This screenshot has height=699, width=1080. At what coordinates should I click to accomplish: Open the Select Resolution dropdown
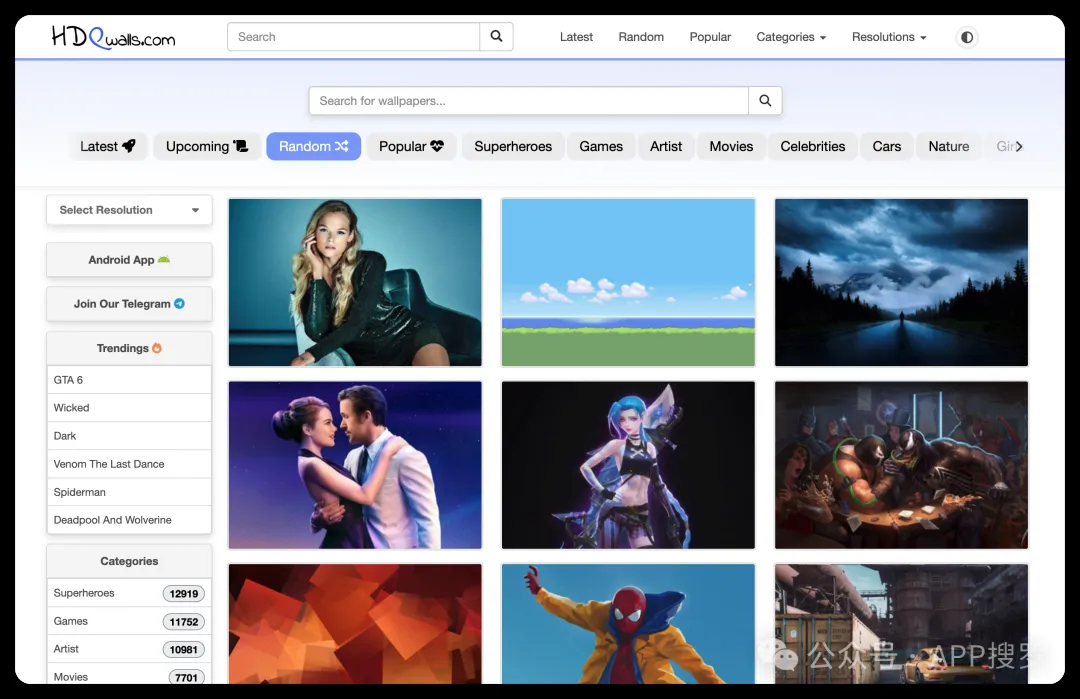129,210
